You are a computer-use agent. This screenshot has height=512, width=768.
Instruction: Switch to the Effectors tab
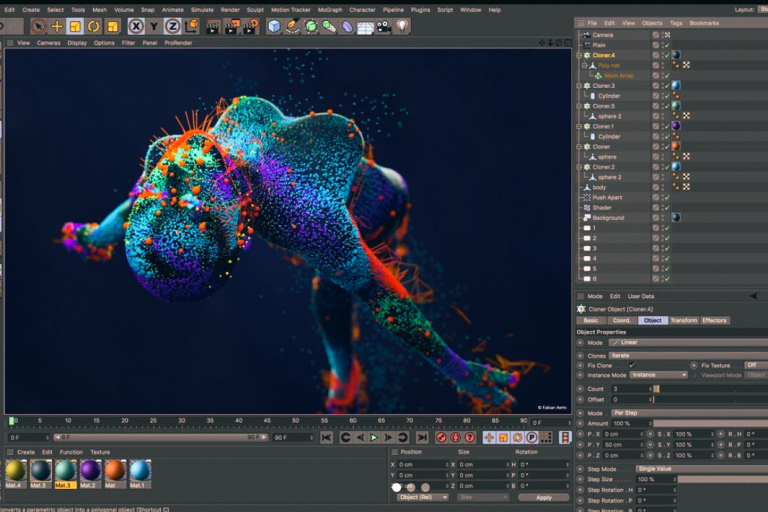coord(714,320)
